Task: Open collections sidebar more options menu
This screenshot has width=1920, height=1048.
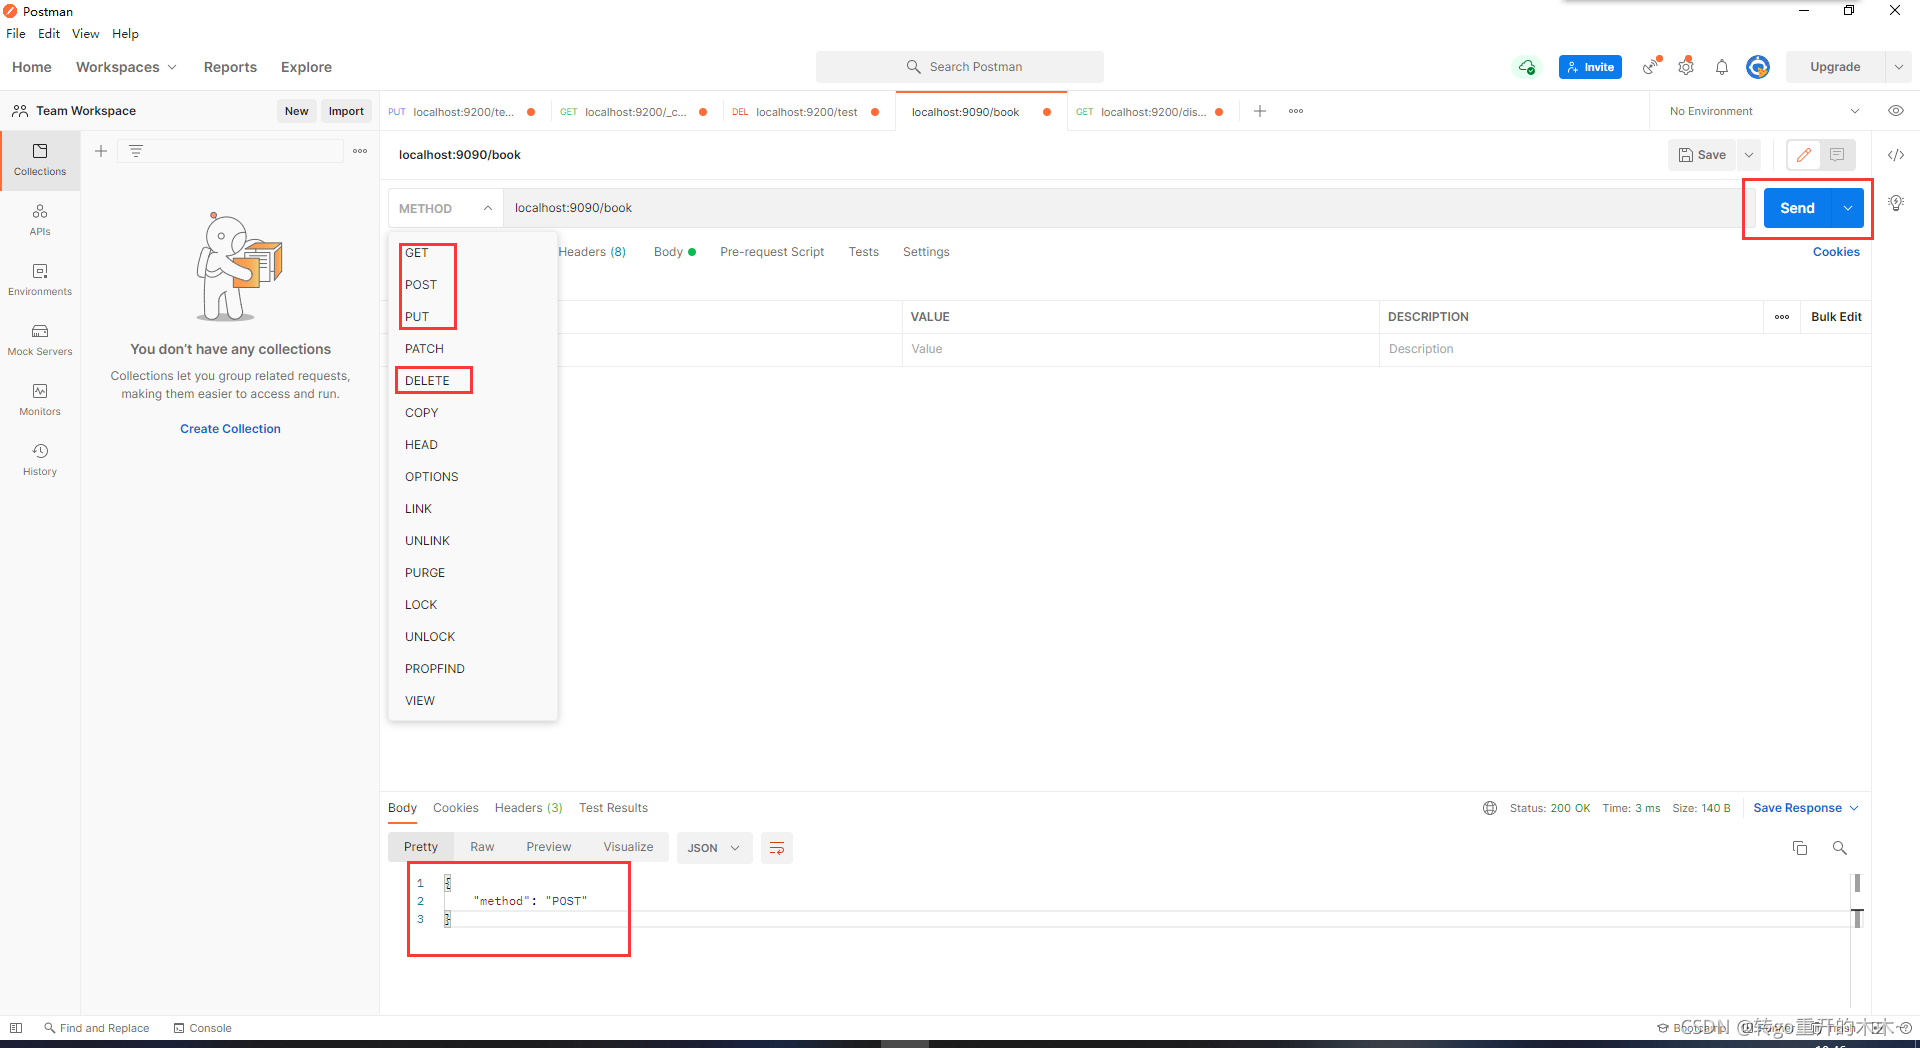Action: point(360,151)
